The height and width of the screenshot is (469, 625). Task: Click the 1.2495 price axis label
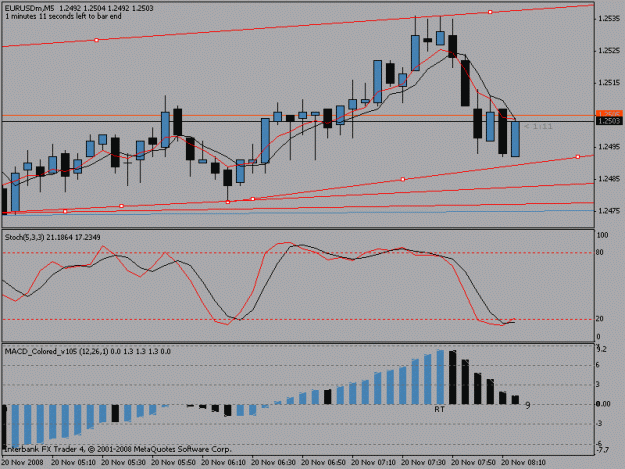tap(609, 147)
